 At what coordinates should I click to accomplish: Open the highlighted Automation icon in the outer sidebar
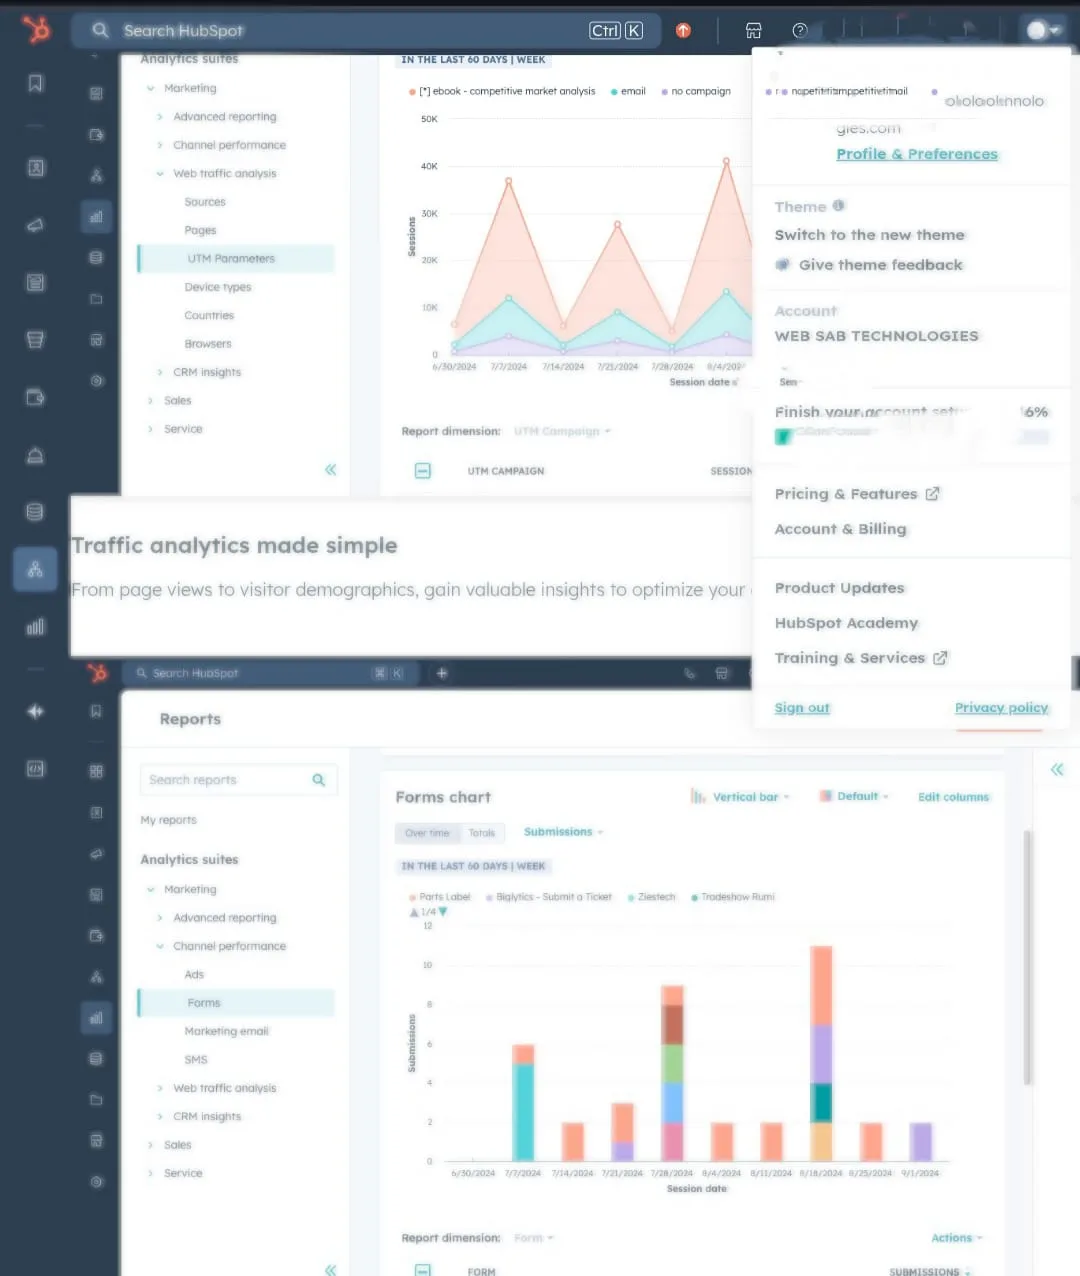(35, 570)
